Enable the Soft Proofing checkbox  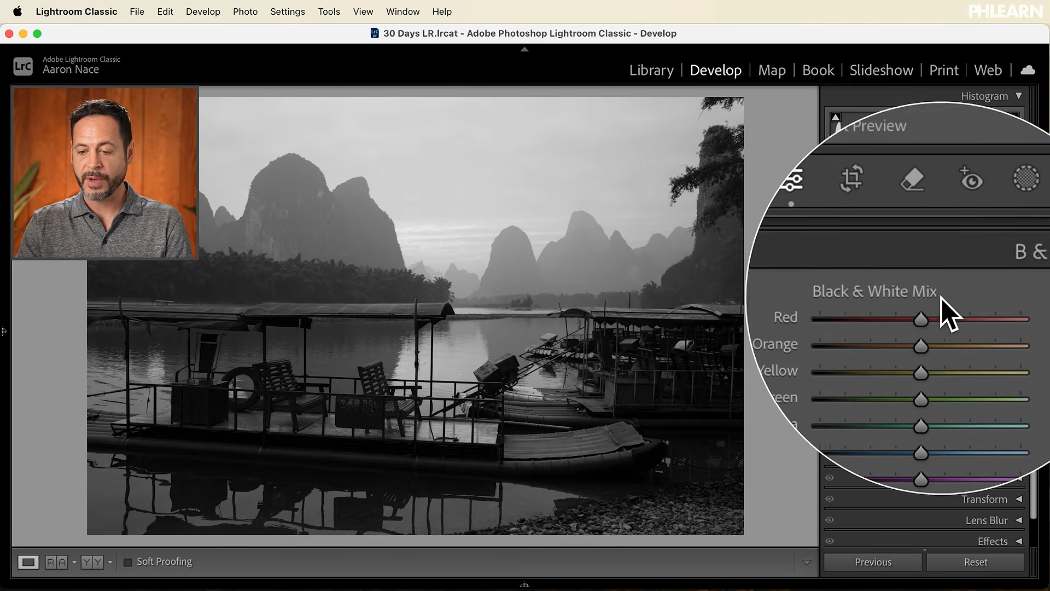[x=127, y=562]
